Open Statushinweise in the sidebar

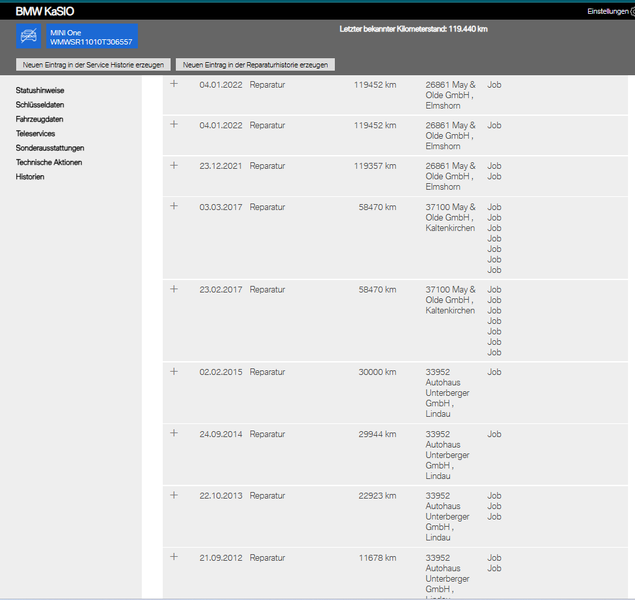pyautogui.click(x=40, y=90)
